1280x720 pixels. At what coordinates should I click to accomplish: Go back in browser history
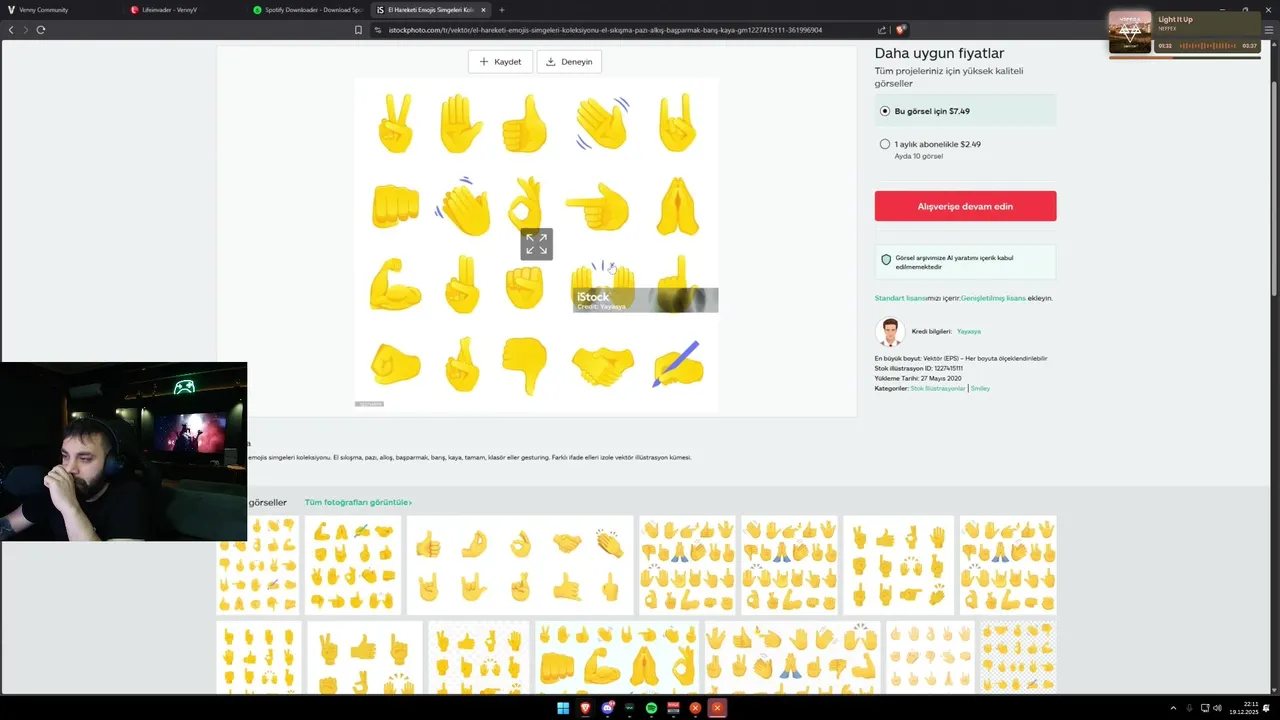11,30
